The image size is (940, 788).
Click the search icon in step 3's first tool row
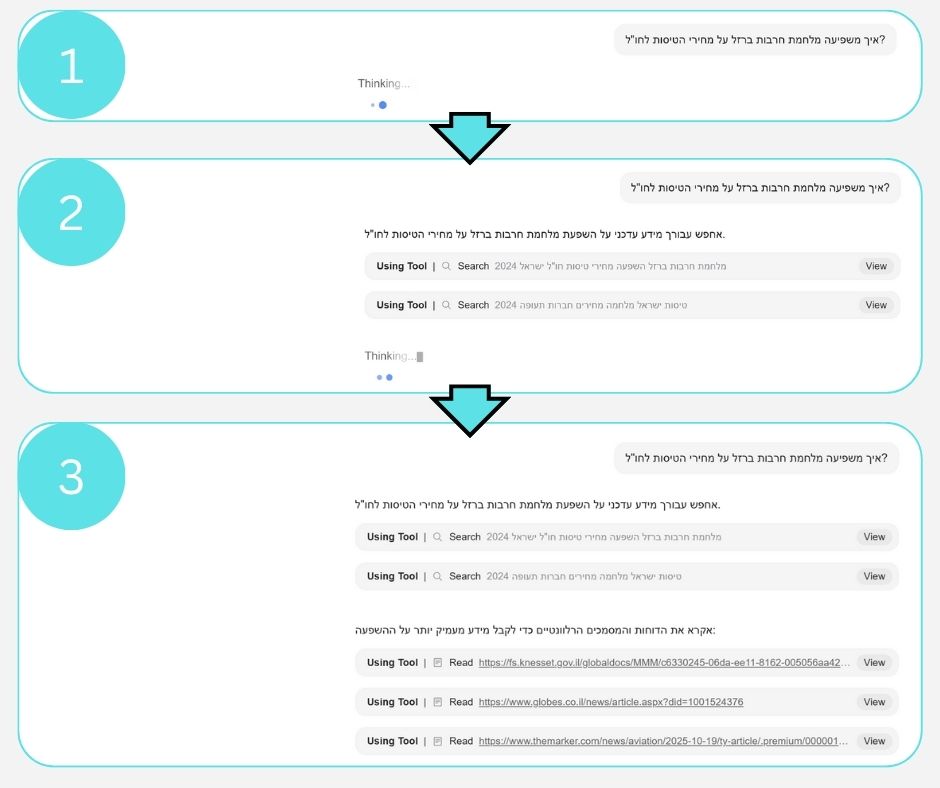pos(437,538)
